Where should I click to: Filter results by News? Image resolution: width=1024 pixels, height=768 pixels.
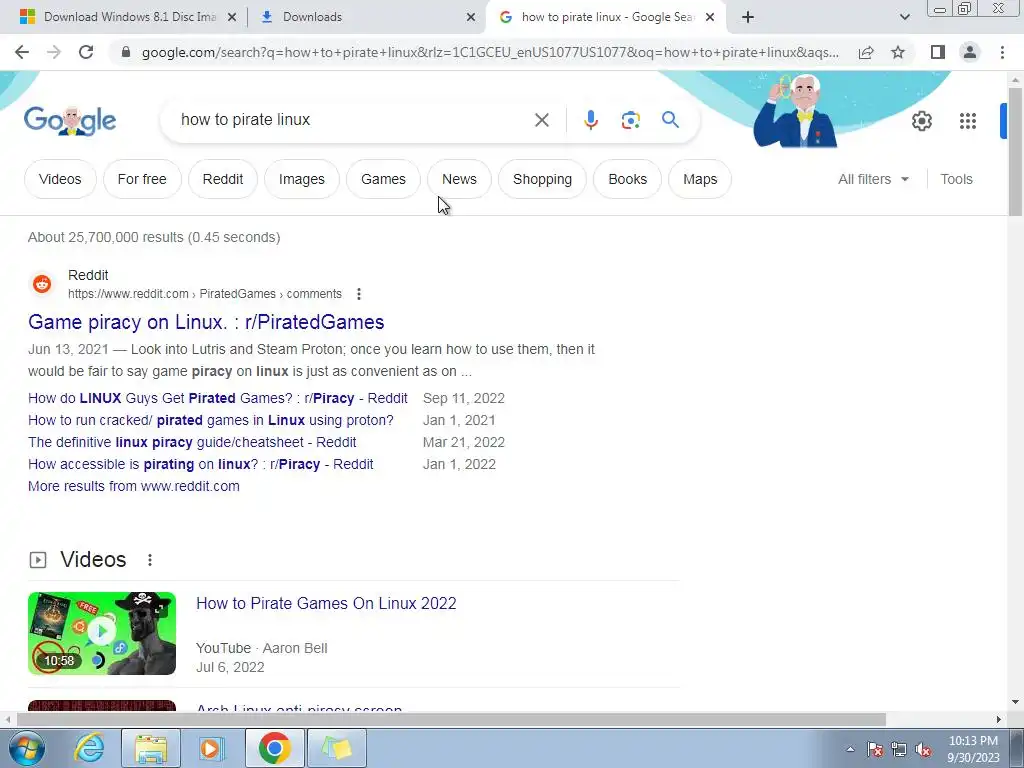coord(459,179)
